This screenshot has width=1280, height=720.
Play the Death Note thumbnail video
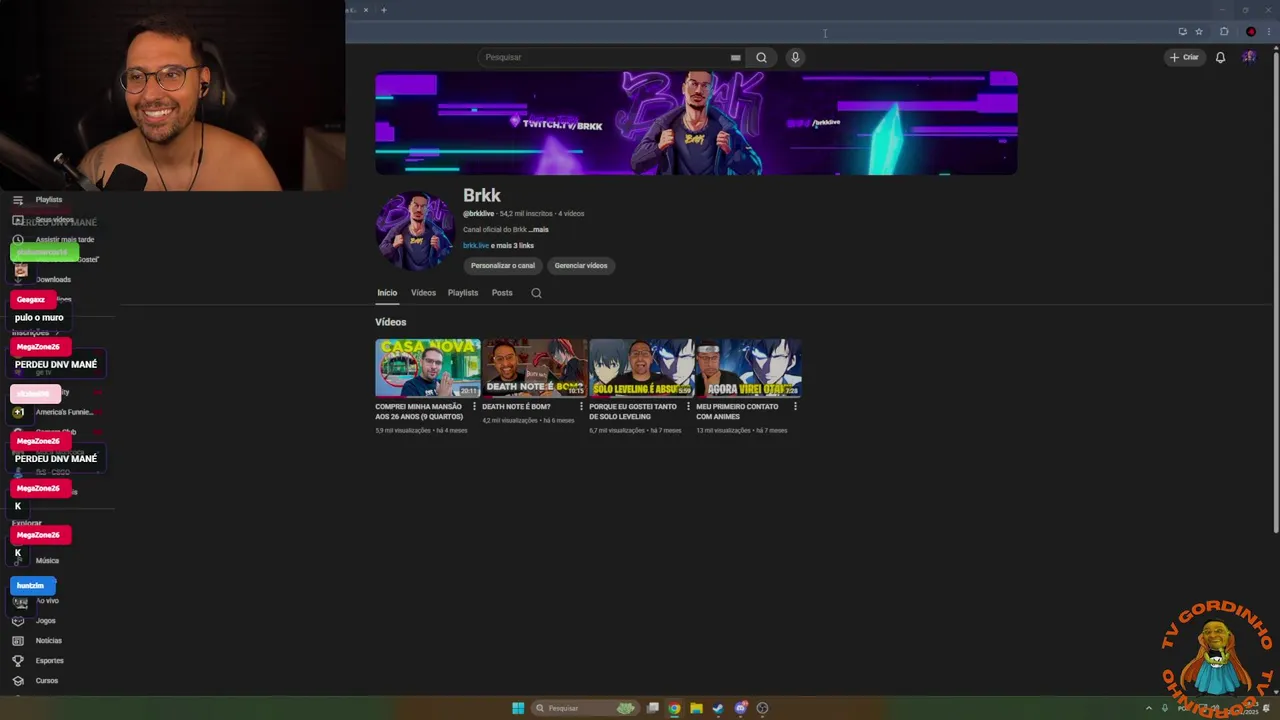click(535, 368)
